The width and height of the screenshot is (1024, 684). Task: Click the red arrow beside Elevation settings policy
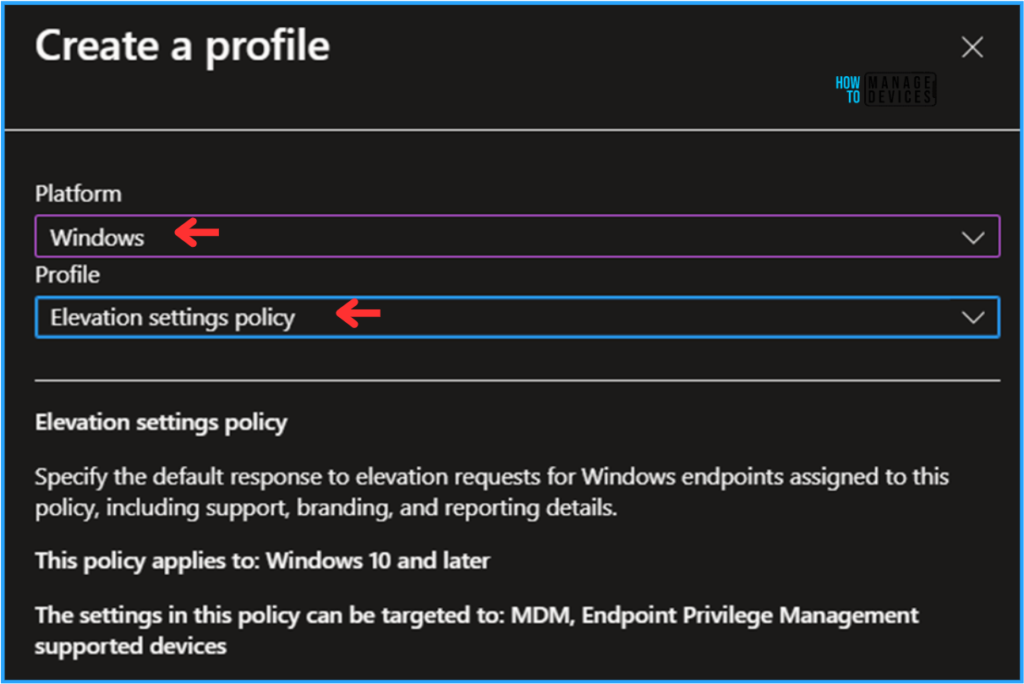click(x=359, y=315)
